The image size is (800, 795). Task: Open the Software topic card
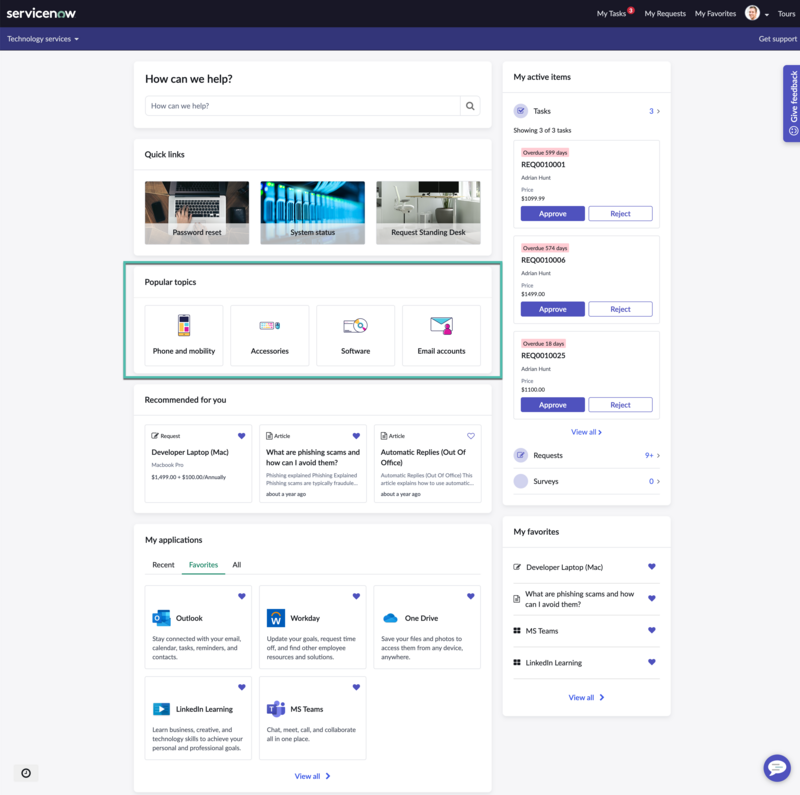coord(356,335)
